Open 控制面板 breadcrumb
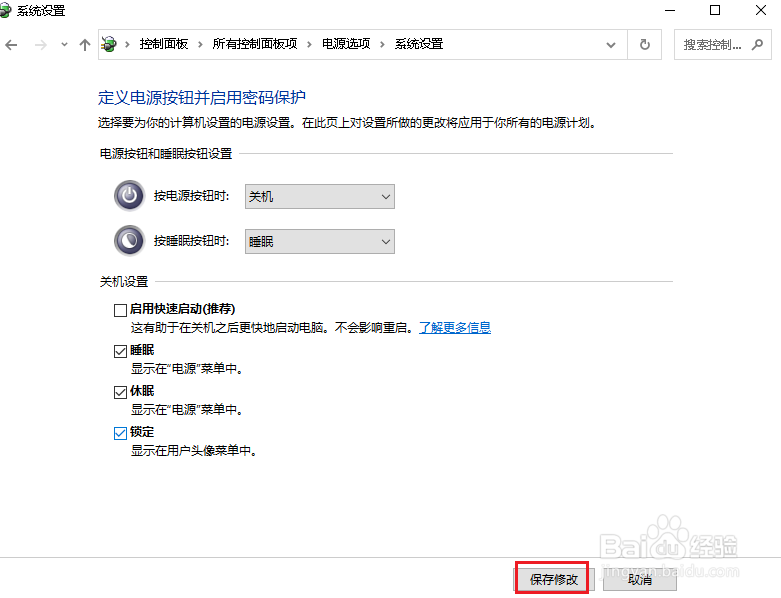 164,44
